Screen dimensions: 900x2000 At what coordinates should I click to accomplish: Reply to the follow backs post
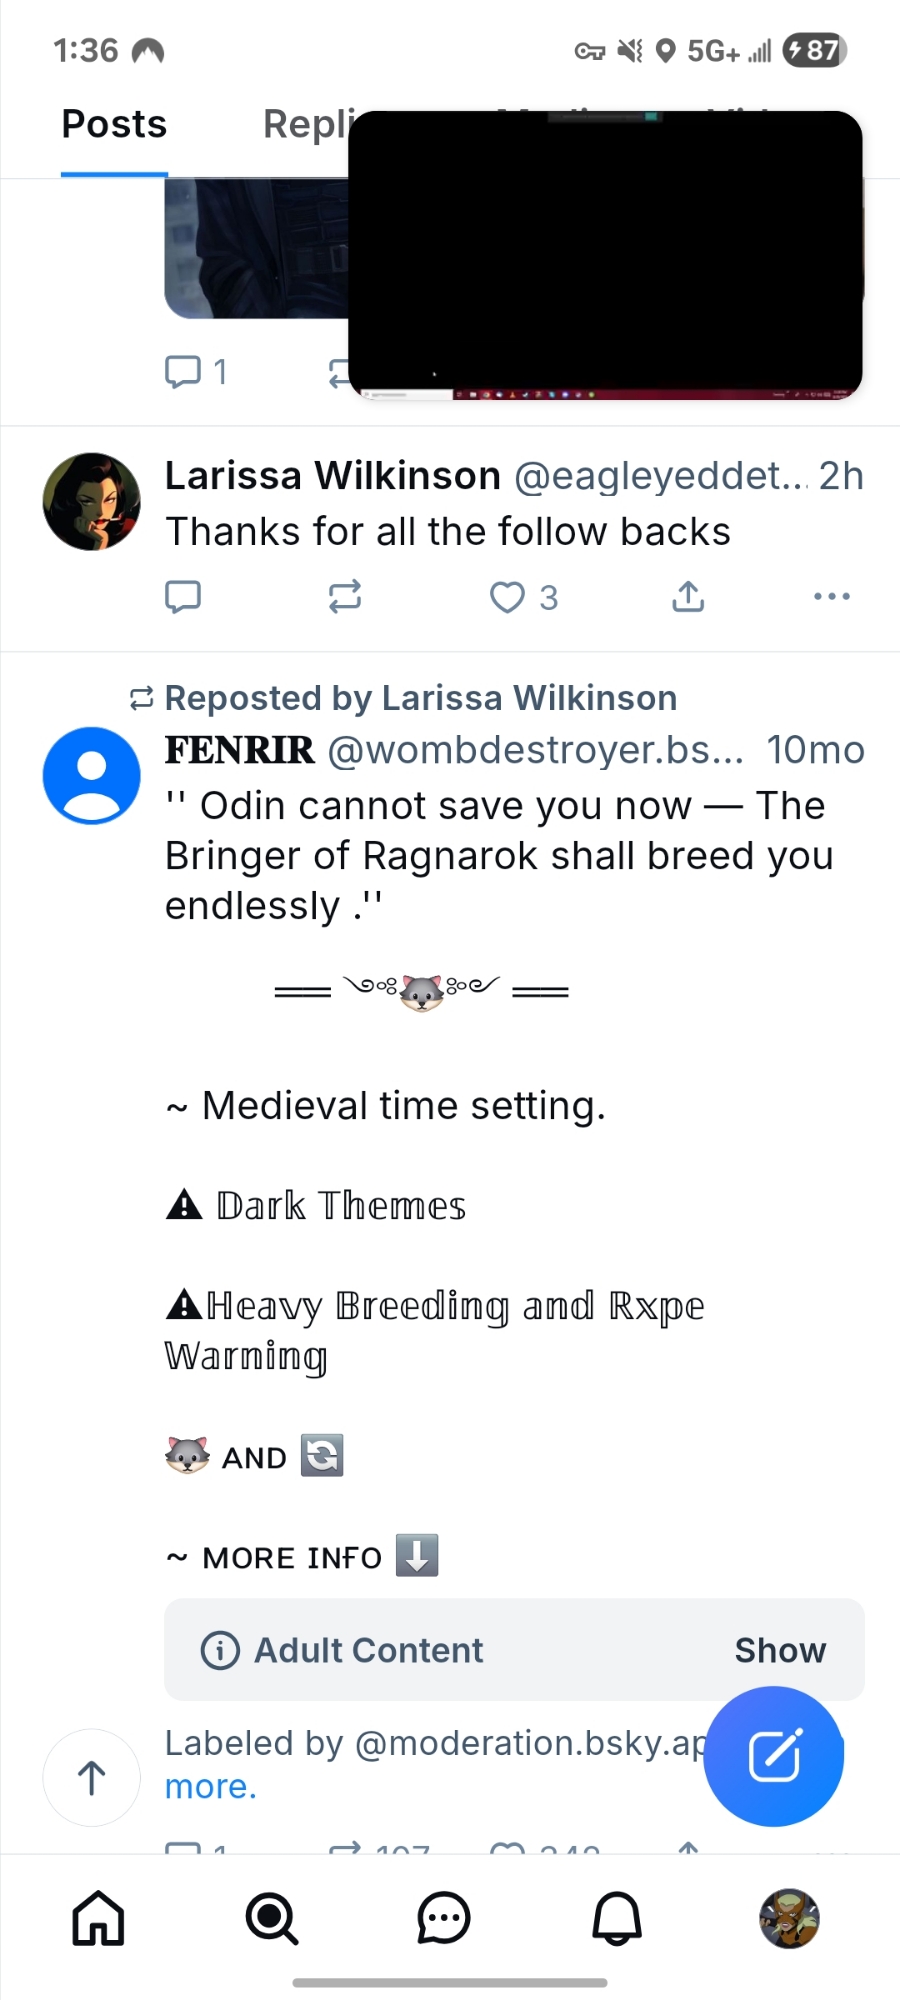click(183, 597)
